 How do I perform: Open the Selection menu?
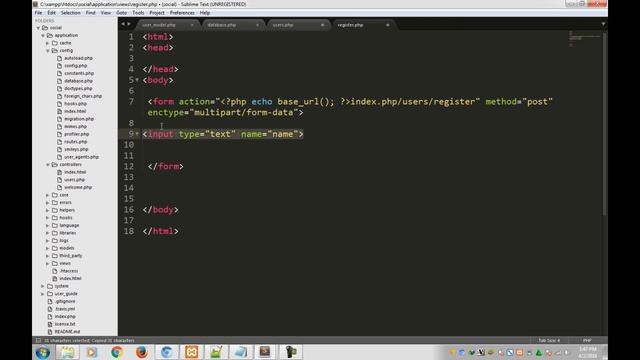point(71,13)
